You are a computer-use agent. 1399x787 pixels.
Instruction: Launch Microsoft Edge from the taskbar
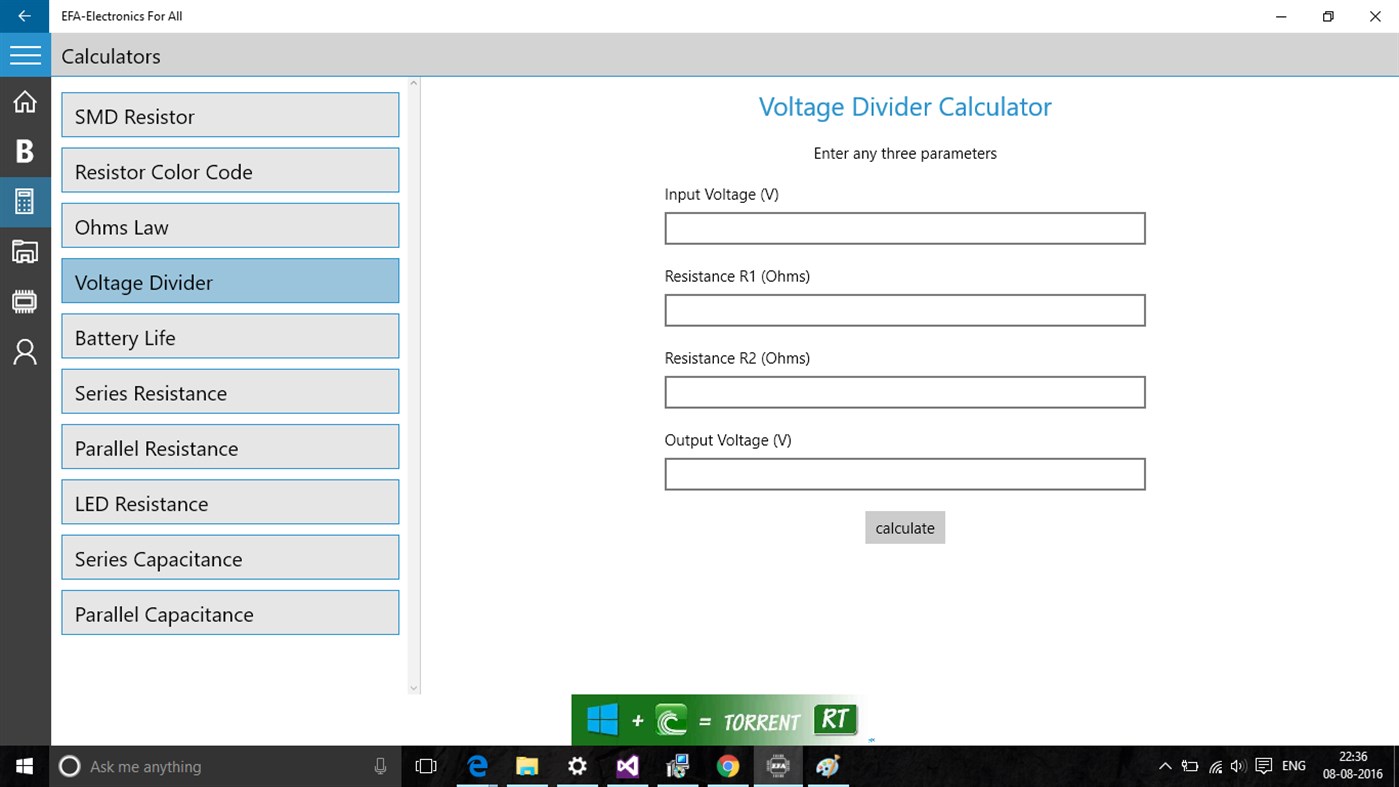coord(477,766)
